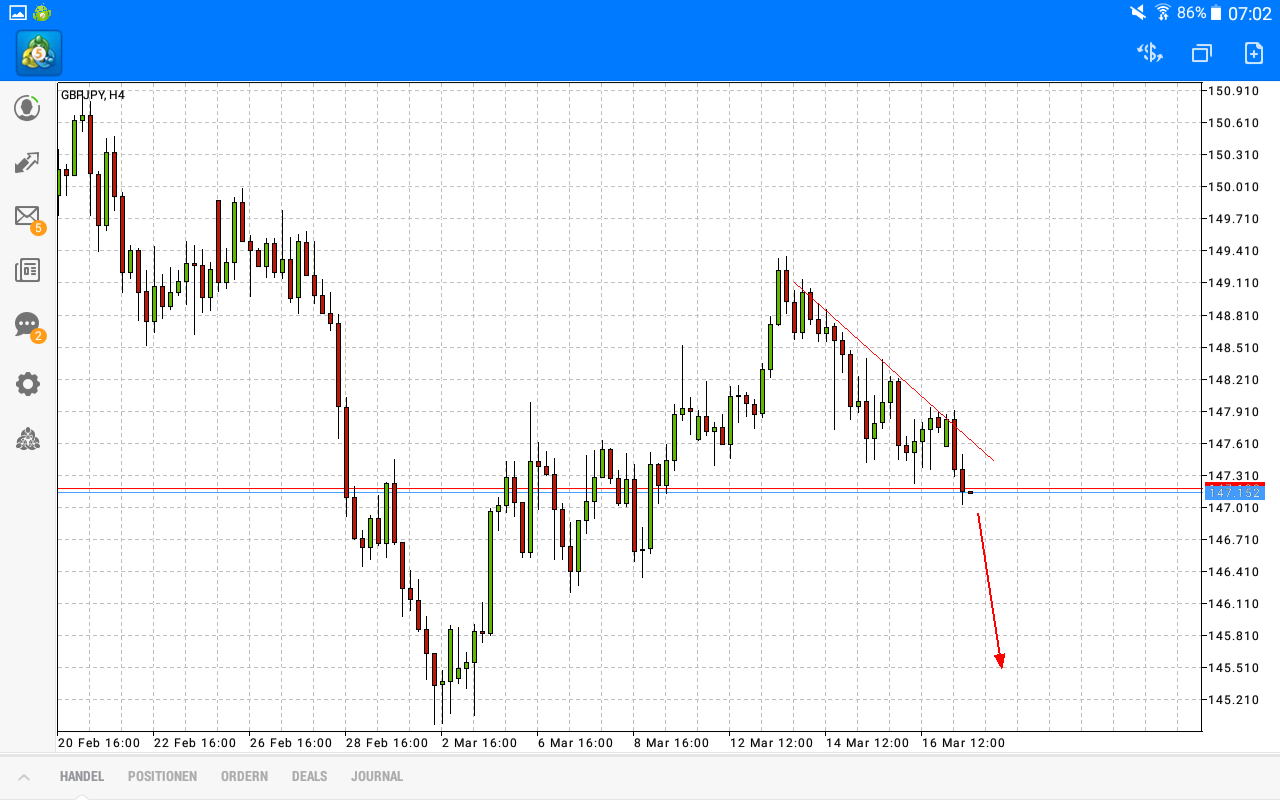Screen dimensions: 1280x800
Task: Open the News section
Action: coord(27,269)
